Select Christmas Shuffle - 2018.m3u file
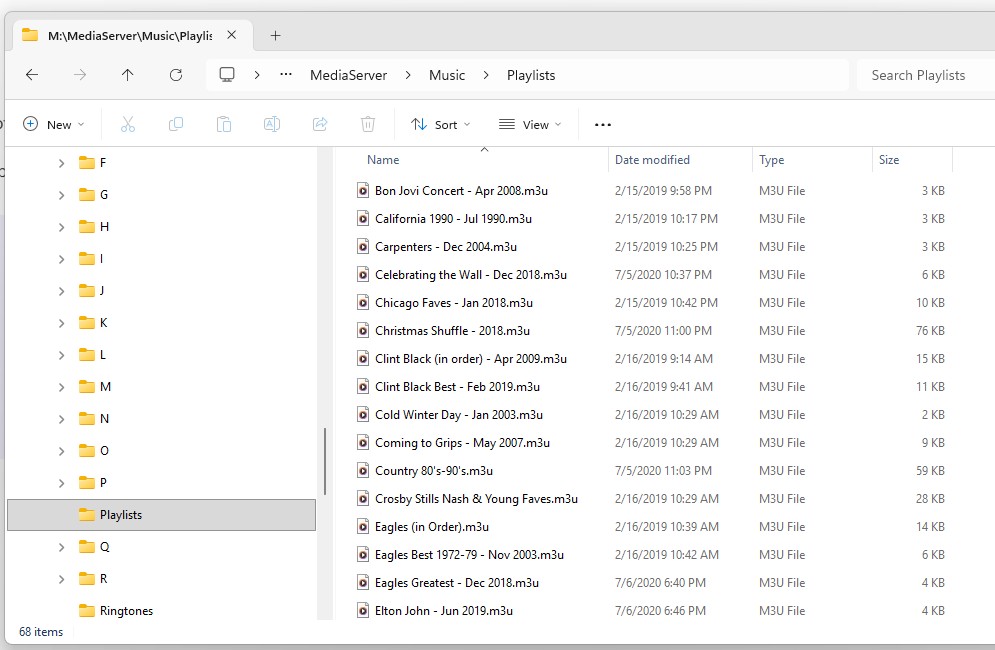Viewport: 995px width, 650px height. click(x=452, y=331)
